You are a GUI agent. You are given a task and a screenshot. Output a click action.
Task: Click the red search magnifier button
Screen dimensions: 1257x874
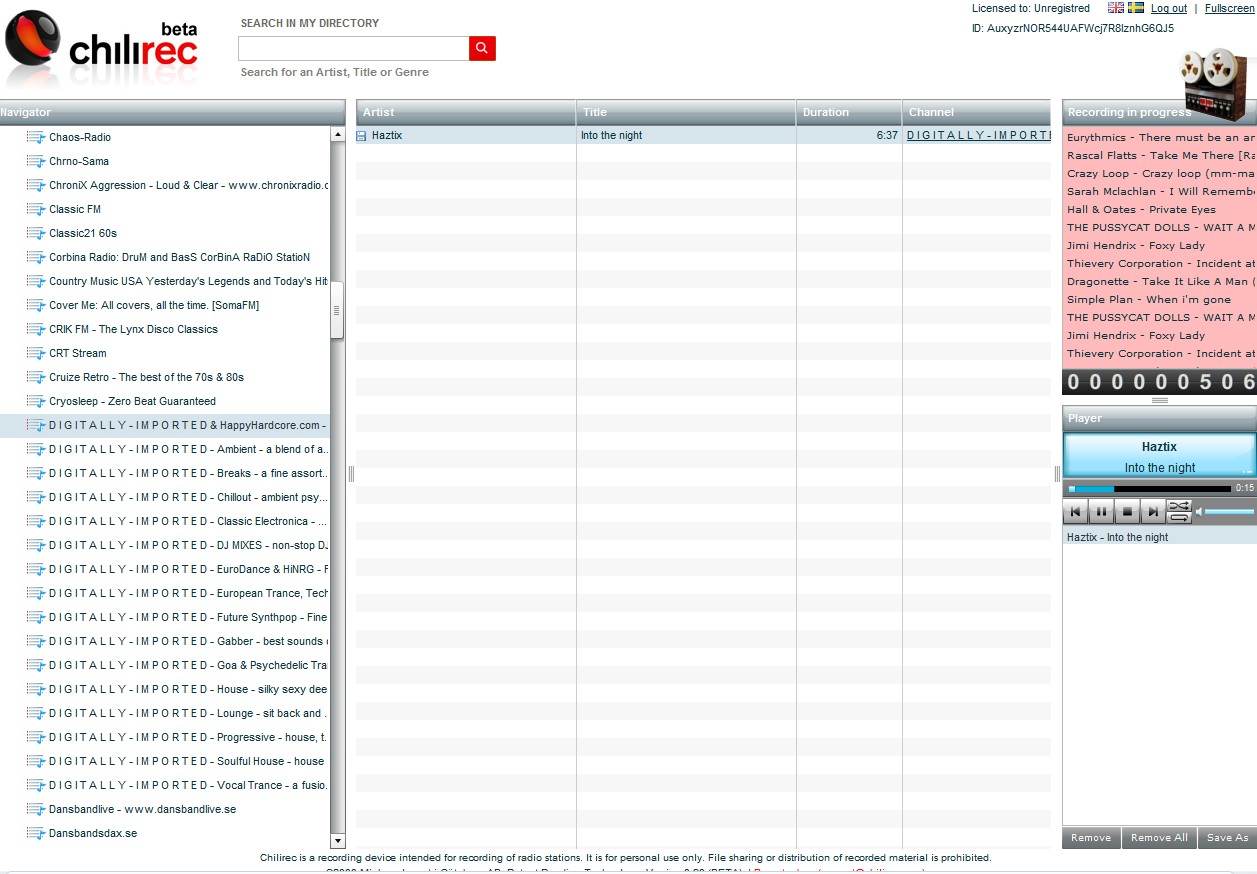click(482, 48)
